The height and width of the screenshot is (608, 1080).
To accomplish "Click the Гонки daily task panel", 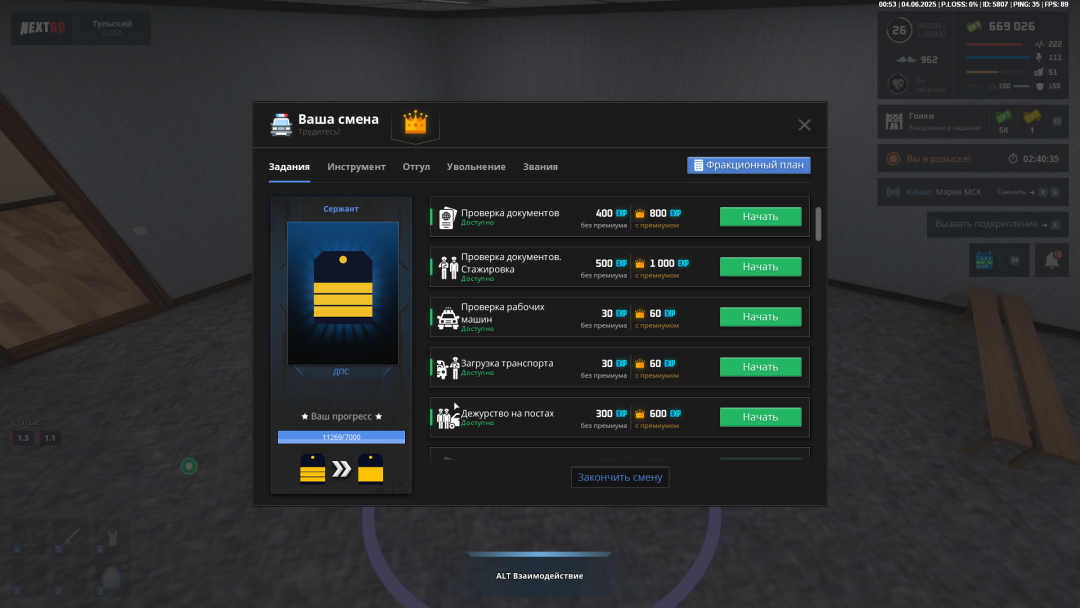I will [x=973, y=121].
